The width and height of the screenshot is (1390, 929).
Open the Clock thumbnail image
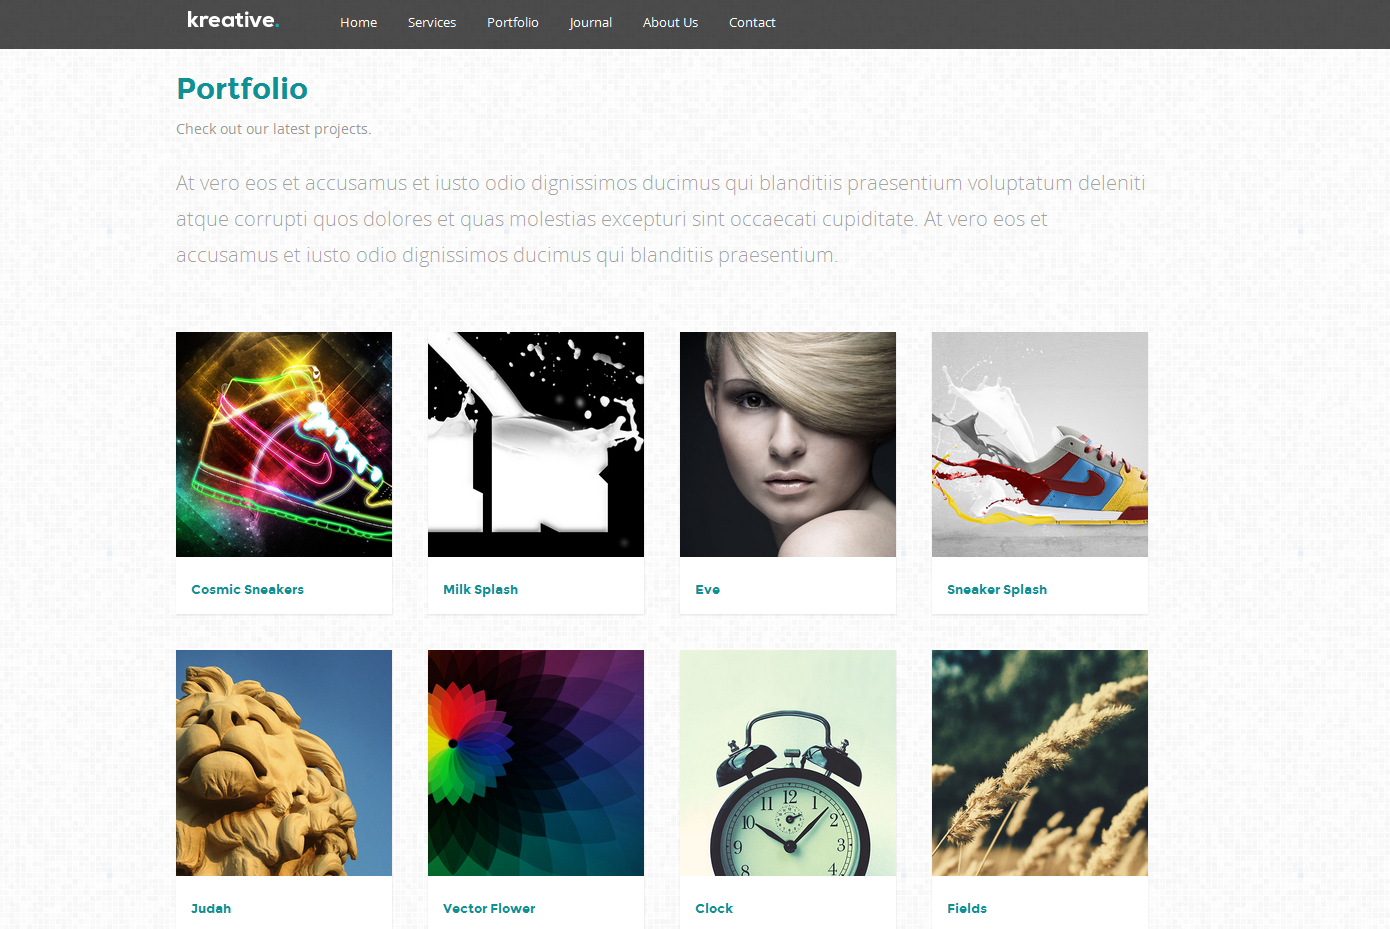[788, 763]
